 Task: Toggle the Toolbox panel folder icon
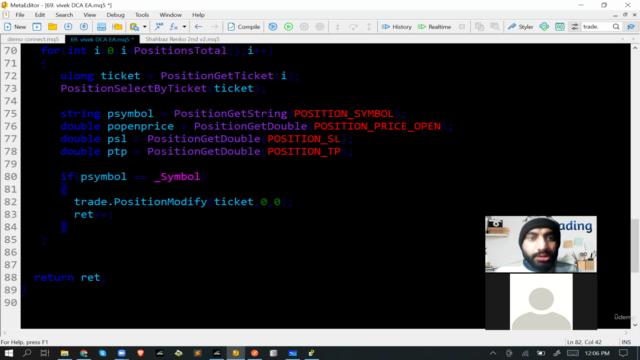click(117, 27)
